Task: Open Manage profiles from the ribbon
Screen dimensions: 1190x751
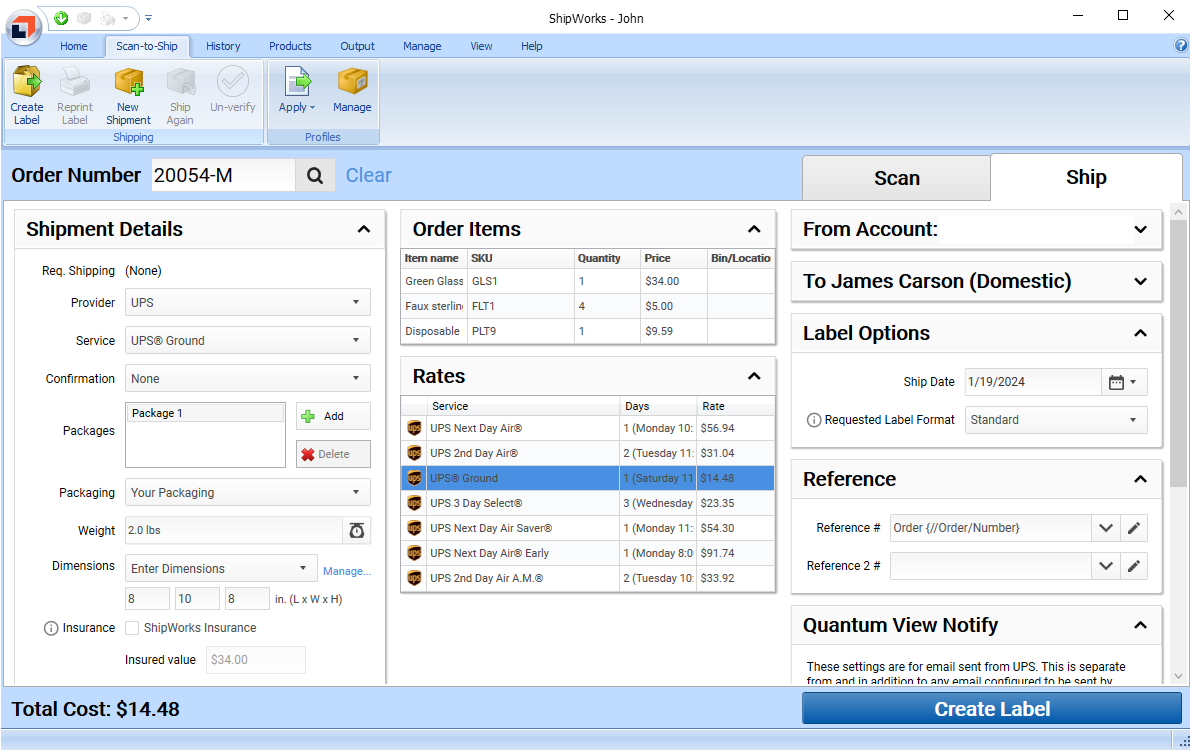Action: pos(352,90)
